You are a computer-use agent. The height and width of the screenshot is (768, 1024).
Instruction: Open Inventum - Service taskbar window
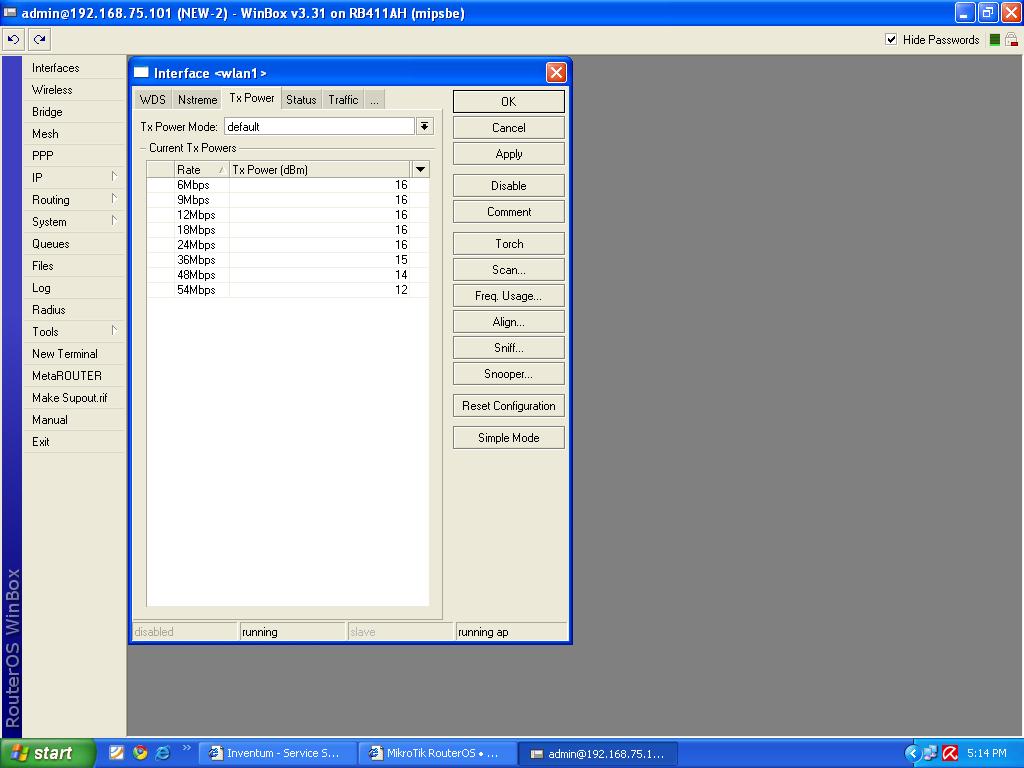pos(278,753)
